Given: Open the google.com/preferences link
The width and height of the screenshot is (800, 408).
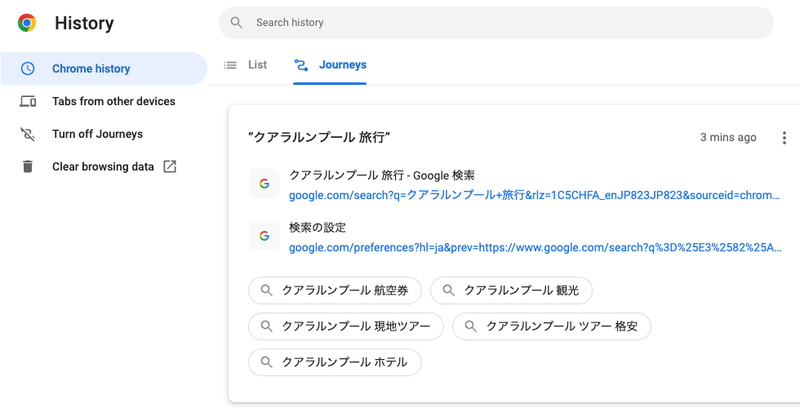Looking at the screenshot, I should point(534,247).
